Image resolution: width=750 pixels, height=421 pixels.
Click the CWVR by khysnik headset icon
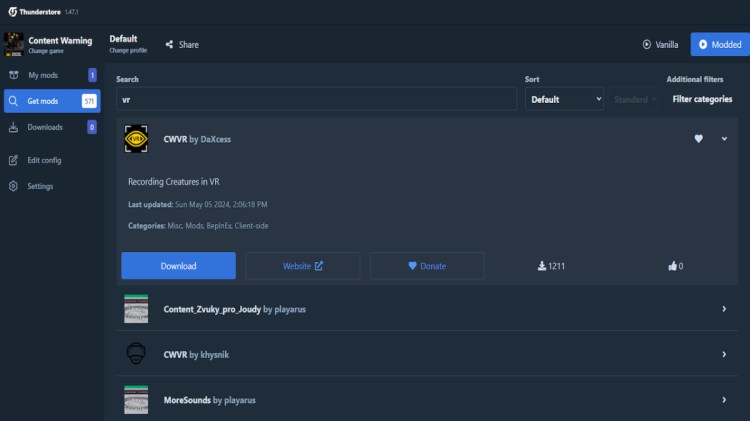point(136,354)
